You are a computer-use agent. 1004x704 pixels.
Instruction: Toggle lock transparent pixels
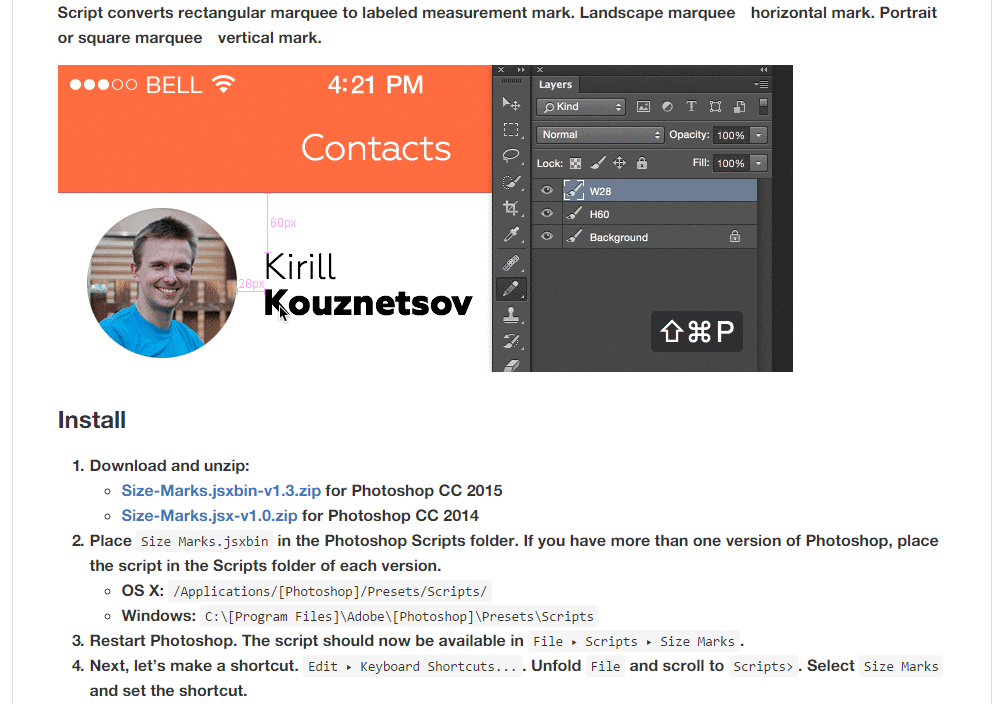click(576, 163)
